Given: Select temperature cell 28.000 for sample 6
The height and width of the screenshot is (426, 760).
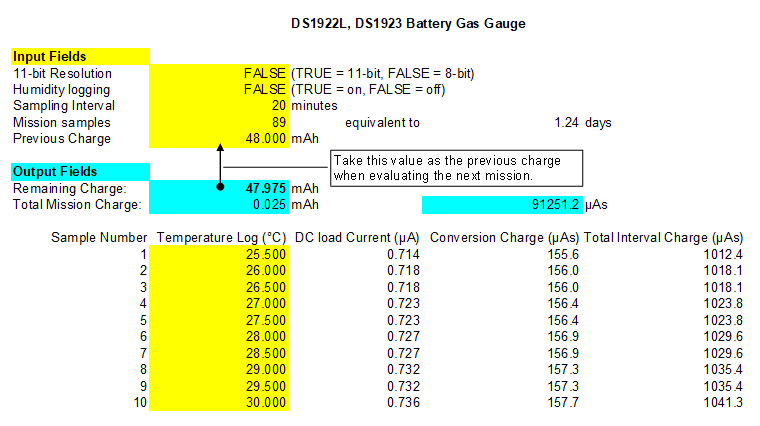Looking at the screenshot, I should [219, 336].
